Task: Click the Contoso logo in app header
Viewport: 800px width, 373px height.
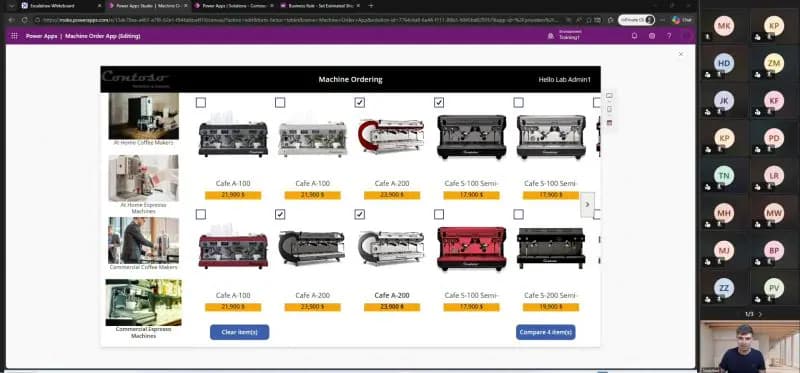Action: (135, 79)
